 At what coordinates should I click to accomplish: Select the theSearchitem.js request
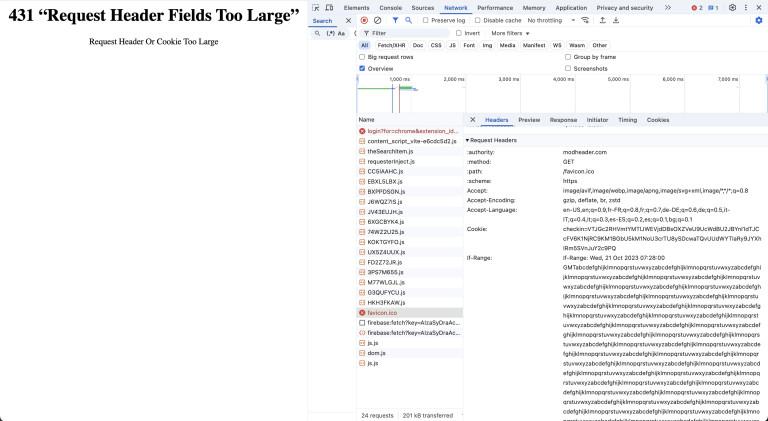pyautogui.click(x=409, y=151)
